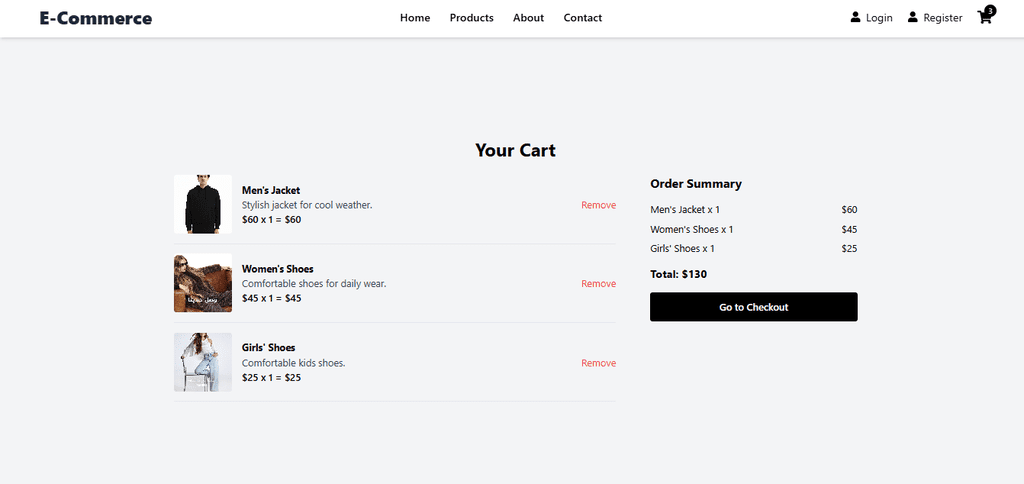Screen dimensions: 1024x484
Task: Click the Login user icon
Action: coord(855,17)
